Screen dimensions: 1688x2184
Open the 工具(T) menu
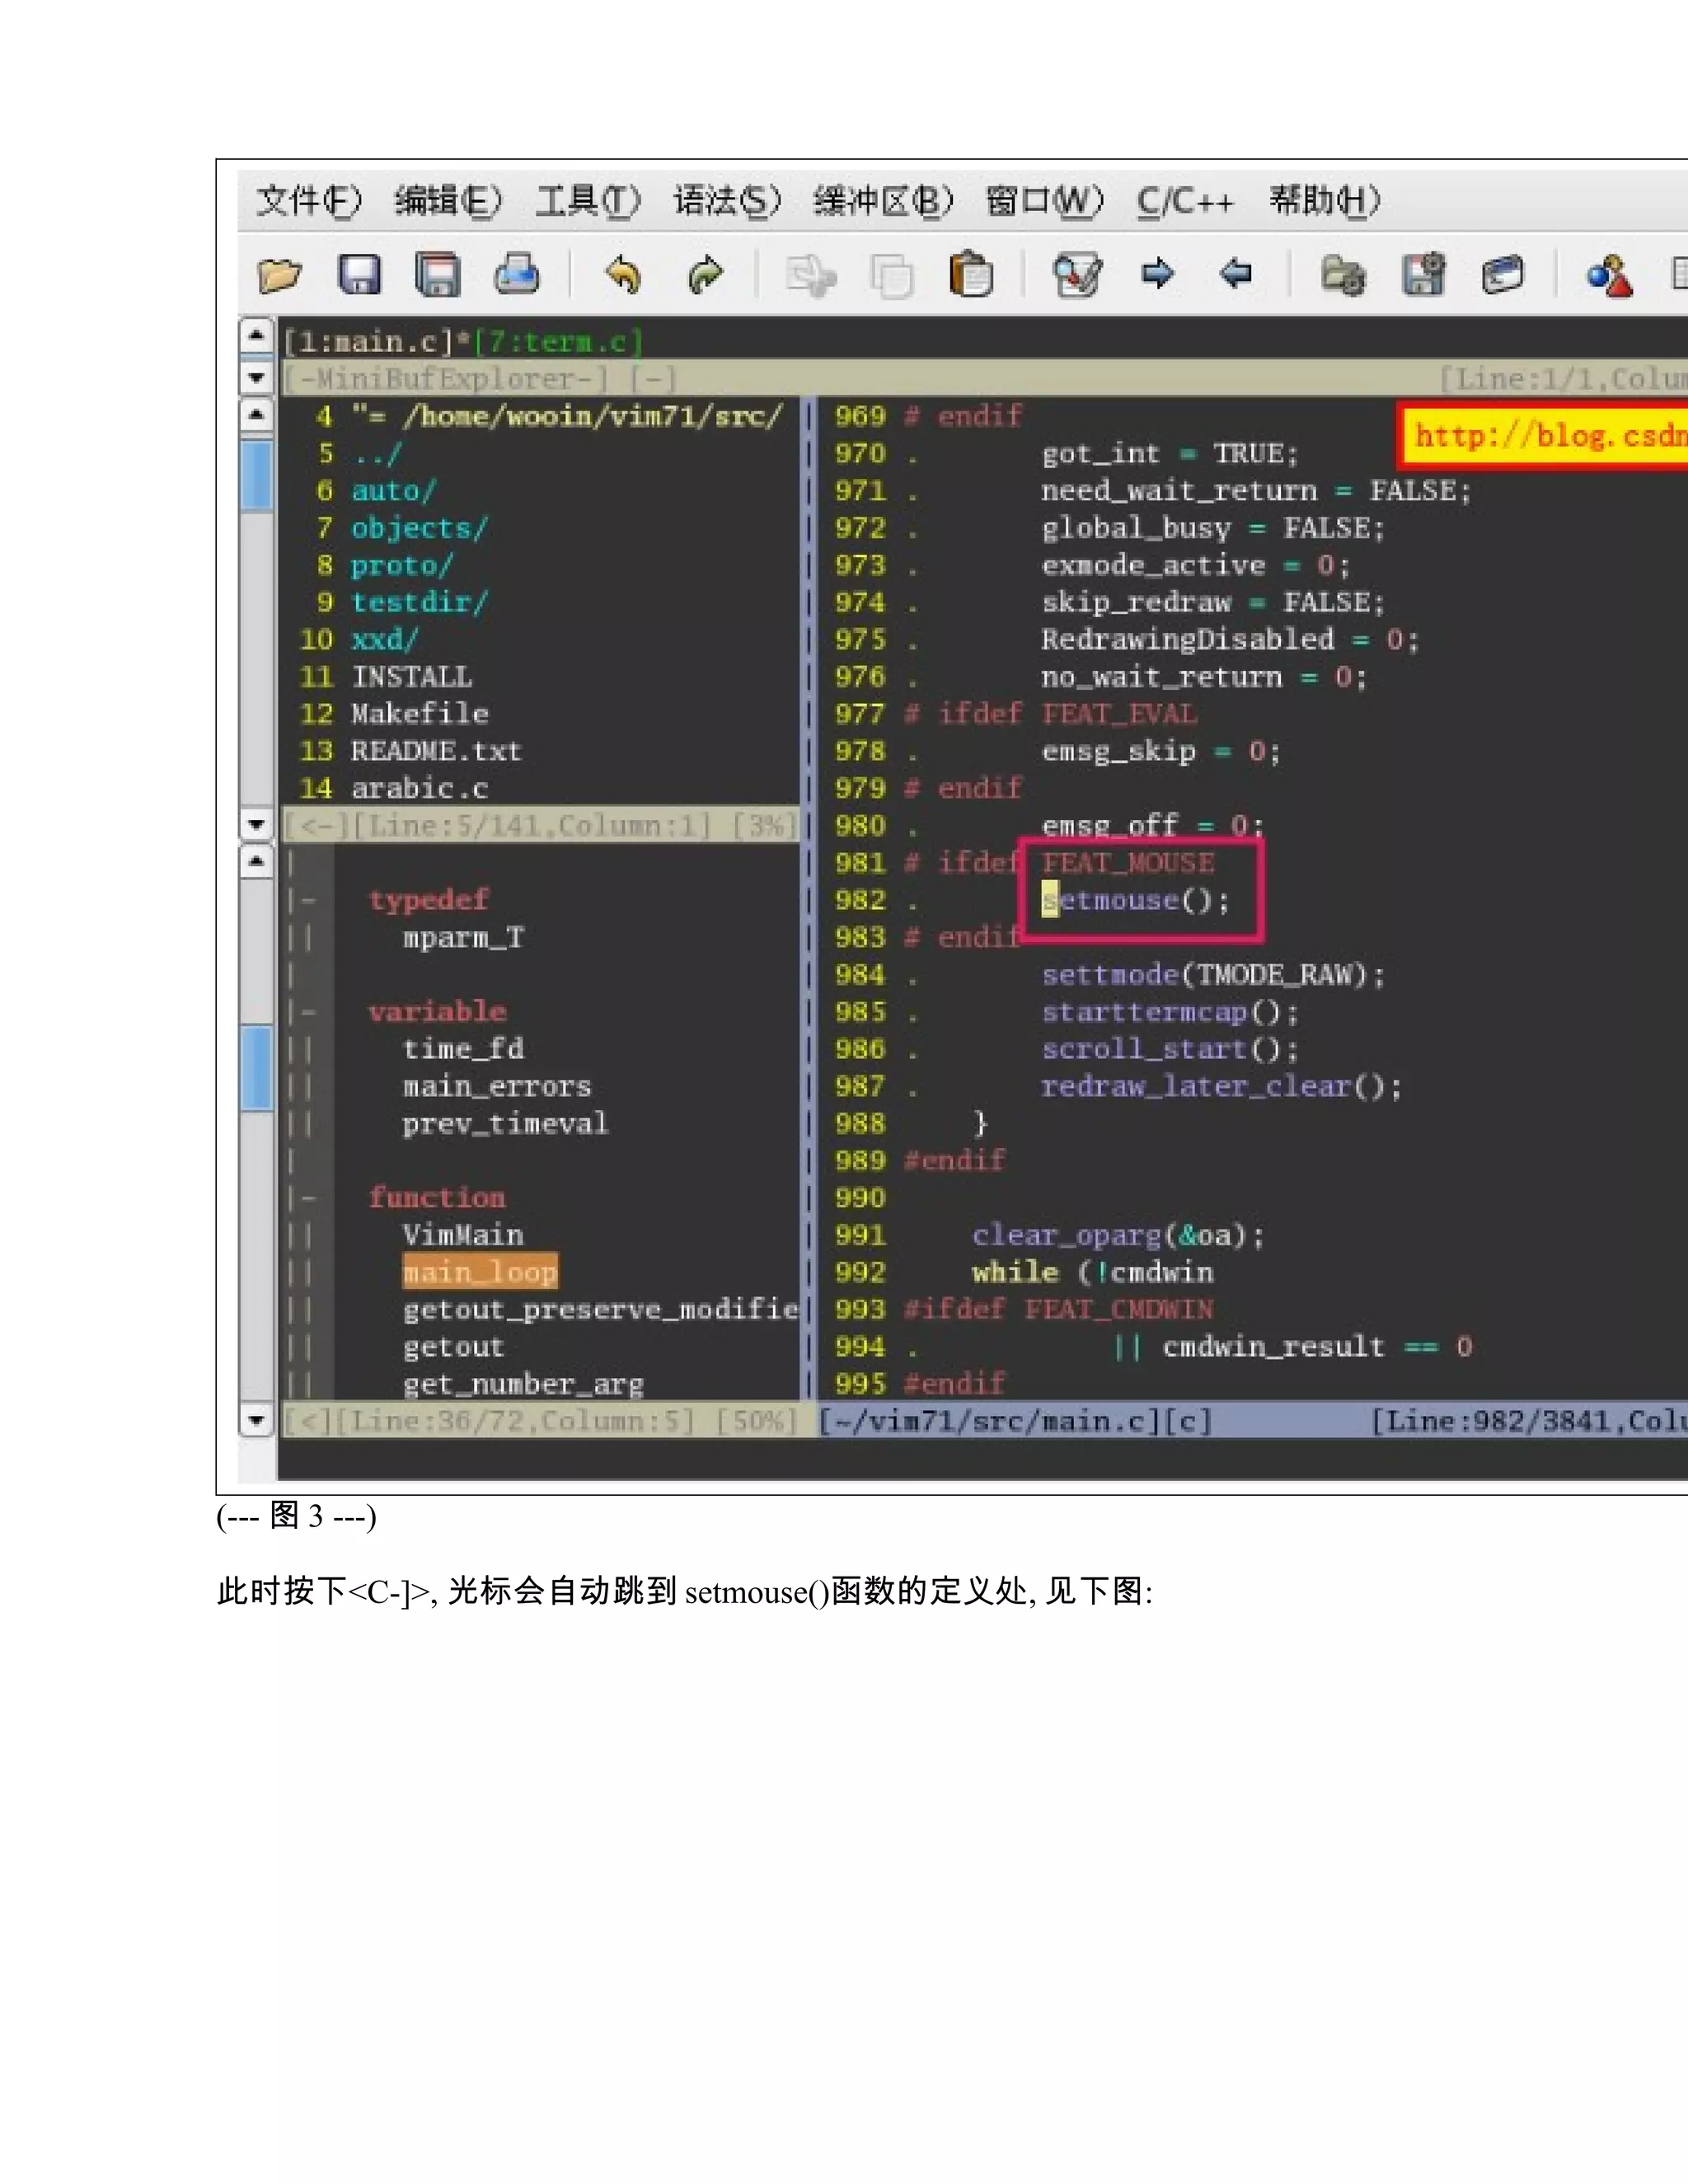pos(587,201)
